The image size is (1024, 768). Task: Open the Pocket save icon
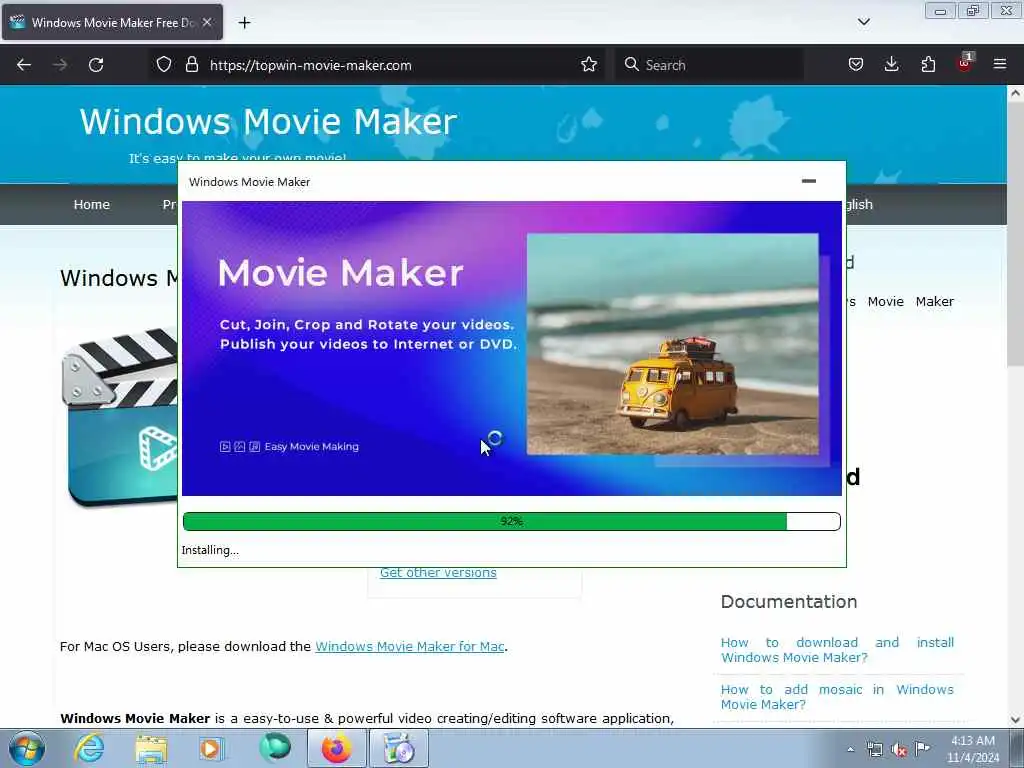click(856, 65)
